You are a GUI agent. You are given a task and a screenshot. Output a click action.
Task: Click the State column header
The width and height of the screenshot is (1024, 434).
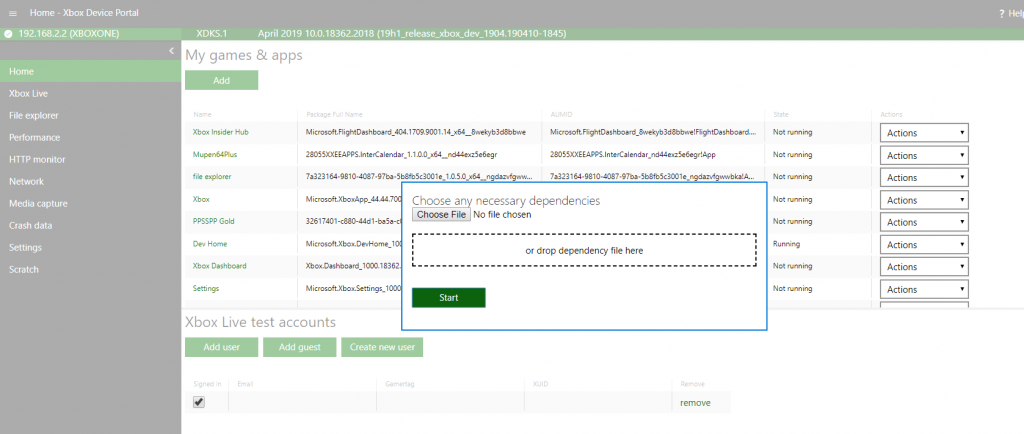(780, 114)
